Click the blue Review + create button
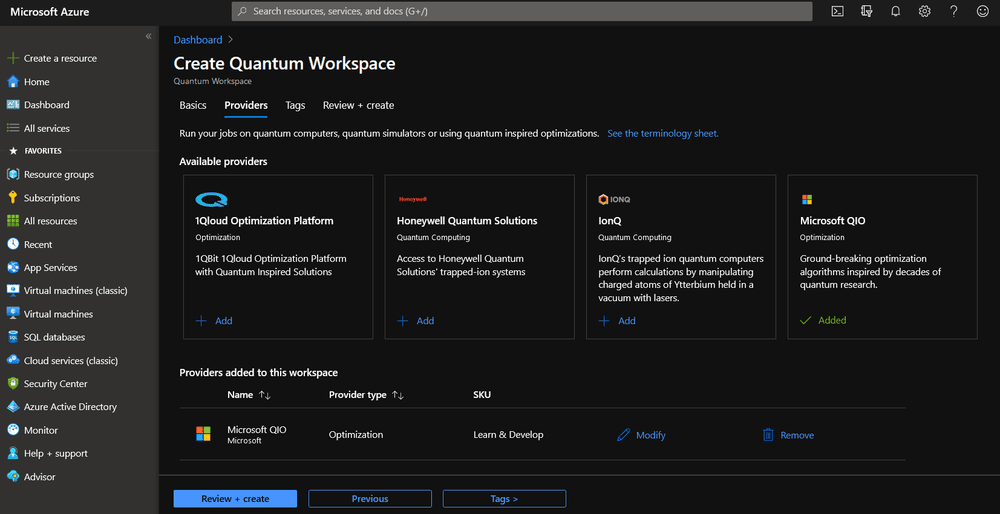This screenshot has width=1000, height=514. click(235, 499)
